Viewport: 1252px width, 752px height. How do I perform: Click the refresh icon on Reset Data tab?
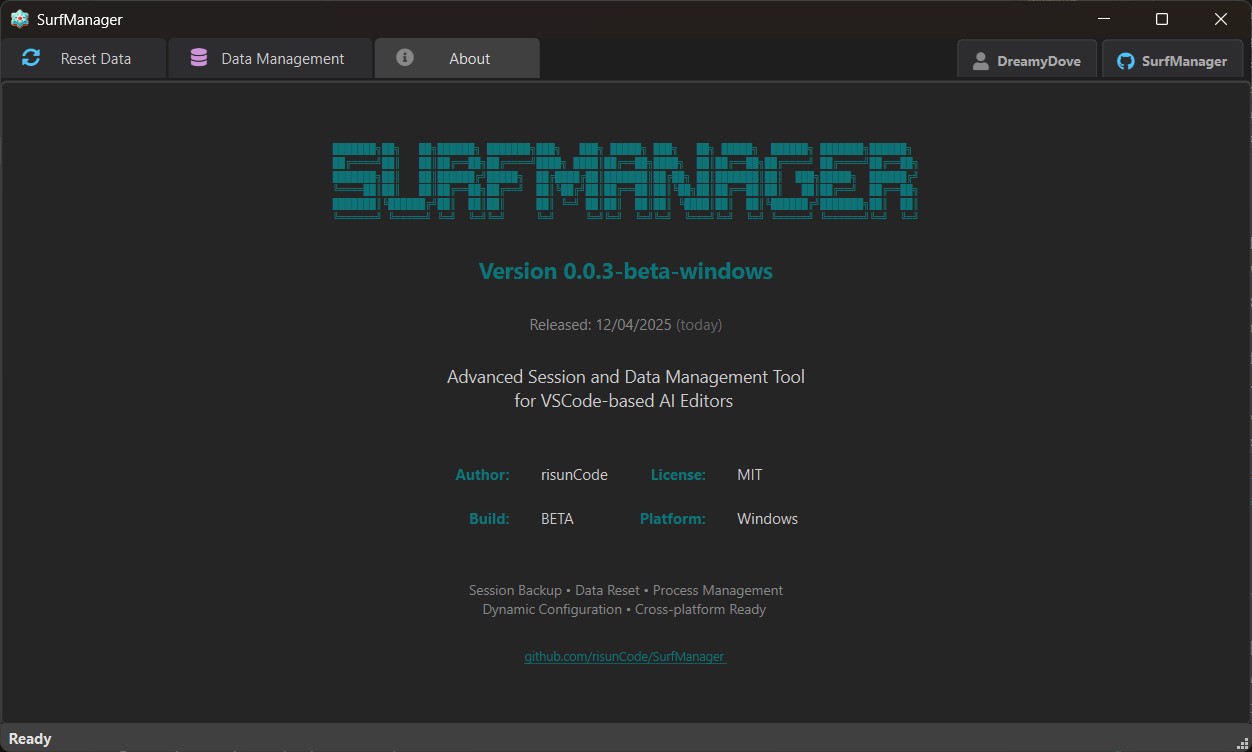[31, 58]
